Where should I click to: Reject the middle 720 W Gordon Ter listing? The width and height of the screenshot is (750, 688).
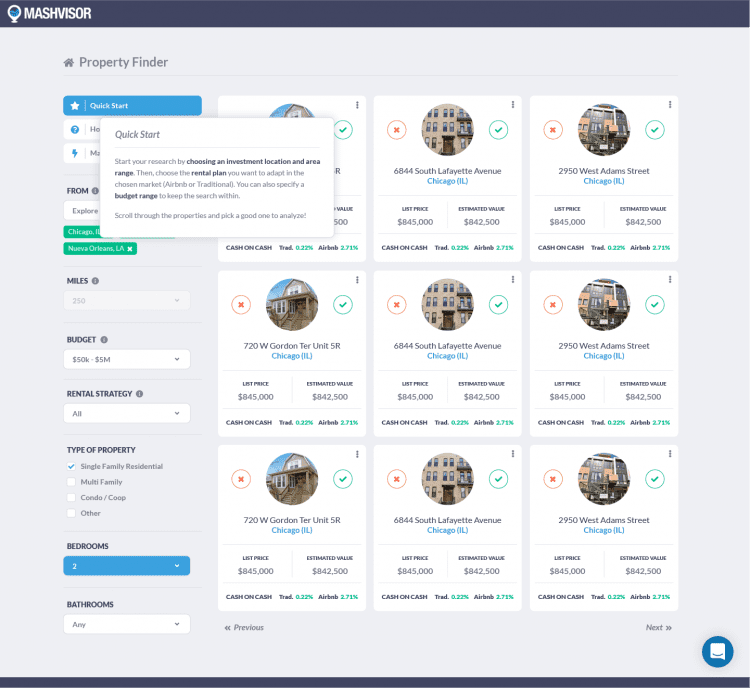click(241, 305)
